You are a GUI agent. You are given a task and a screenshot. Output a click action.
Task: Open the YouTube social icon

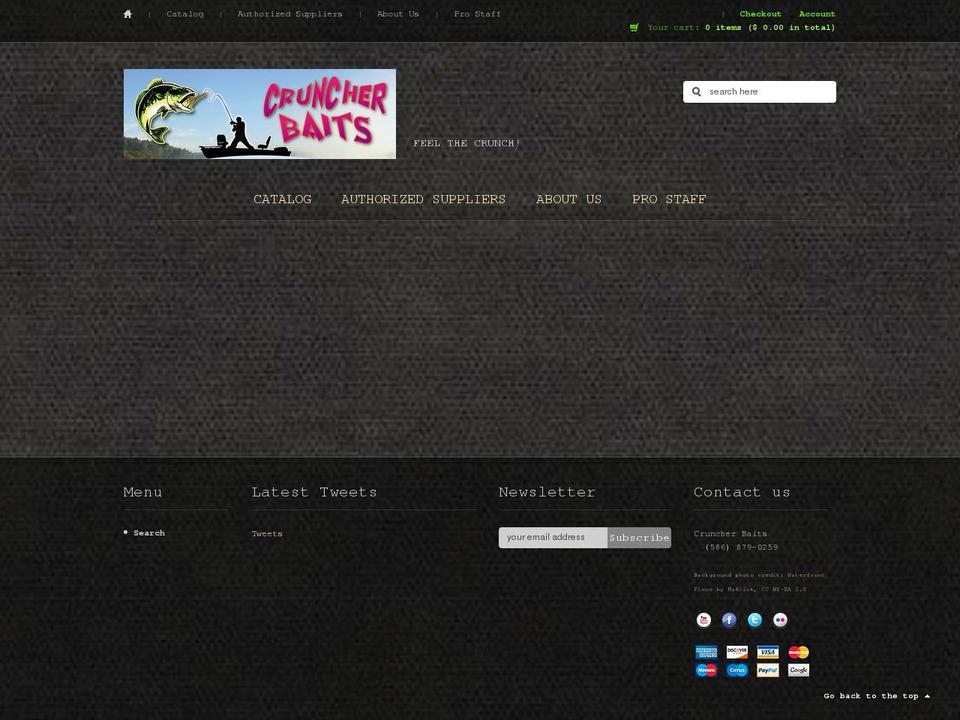click(x=703, y=620)
